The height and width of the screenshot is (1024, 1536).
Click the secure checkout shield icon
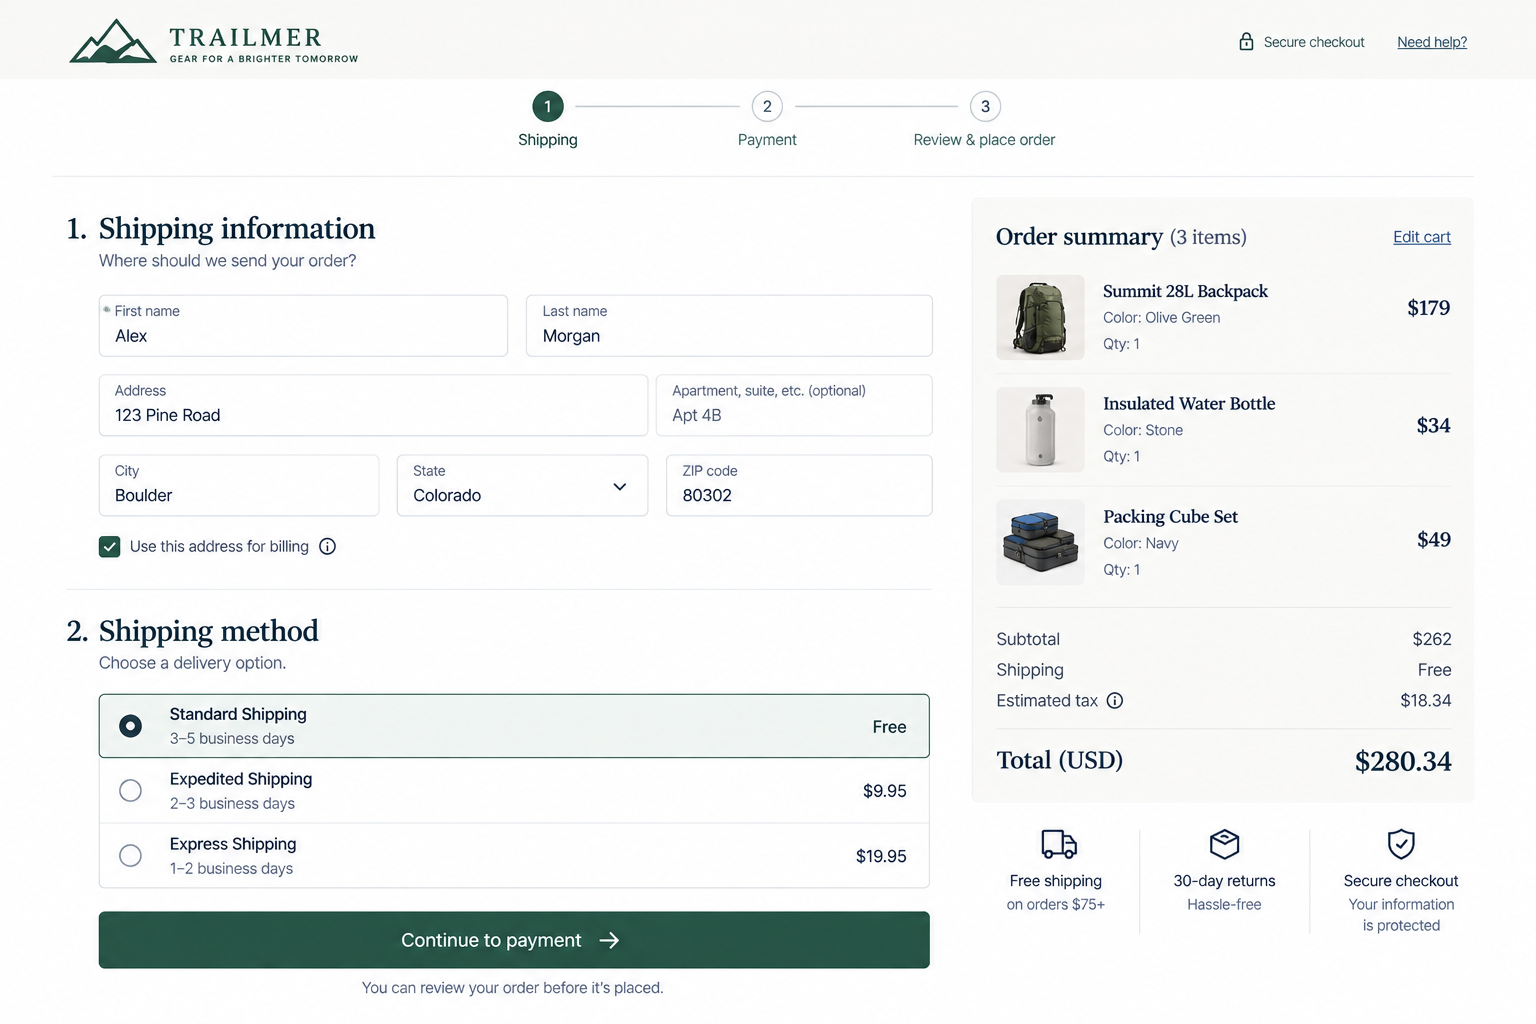pos(1401,844)
